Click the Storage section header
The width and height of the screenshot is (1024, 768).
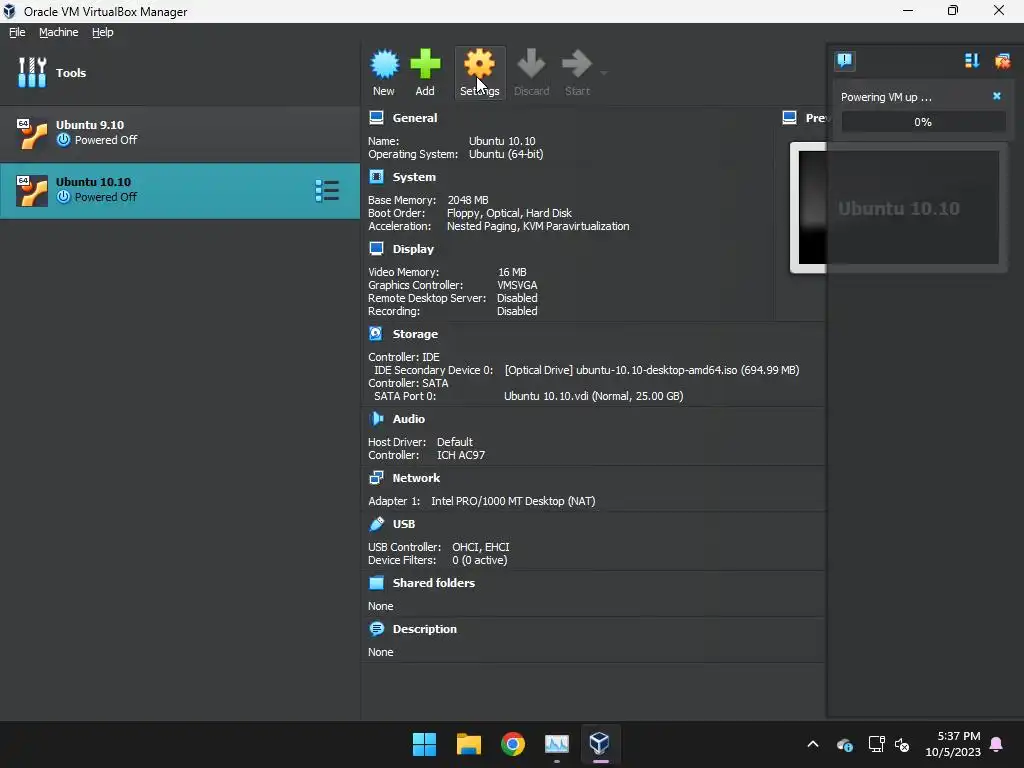[415, 334]
